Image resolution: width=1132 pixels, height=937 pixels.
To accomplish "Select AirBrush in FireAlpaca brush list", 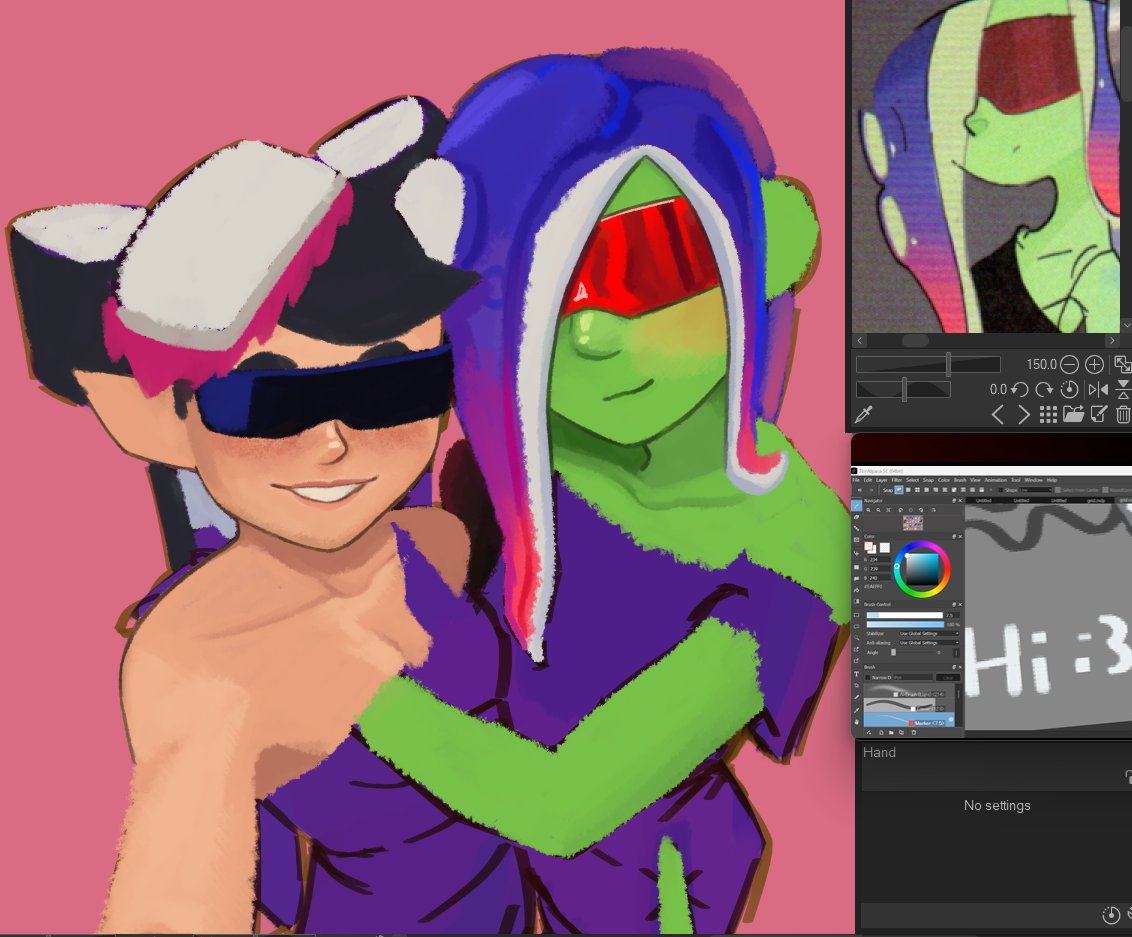I will tap(909, 690).
